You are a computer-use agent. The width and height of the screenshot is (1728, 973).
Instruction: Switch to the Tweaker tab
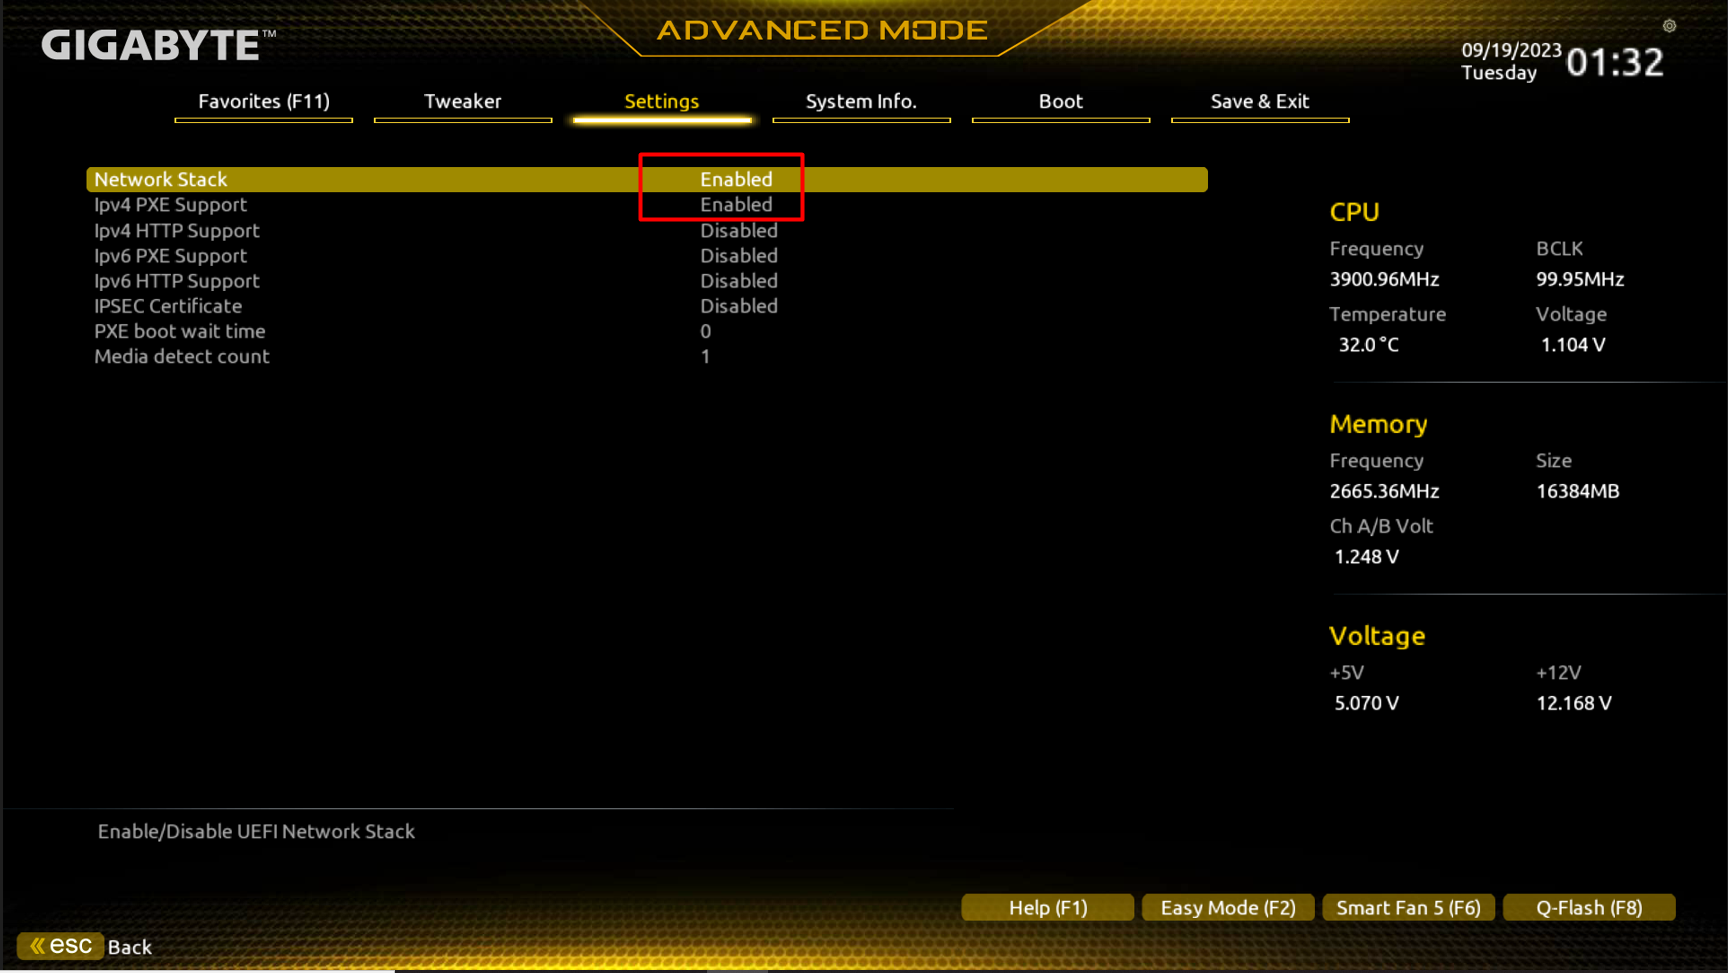pos(462,101)
